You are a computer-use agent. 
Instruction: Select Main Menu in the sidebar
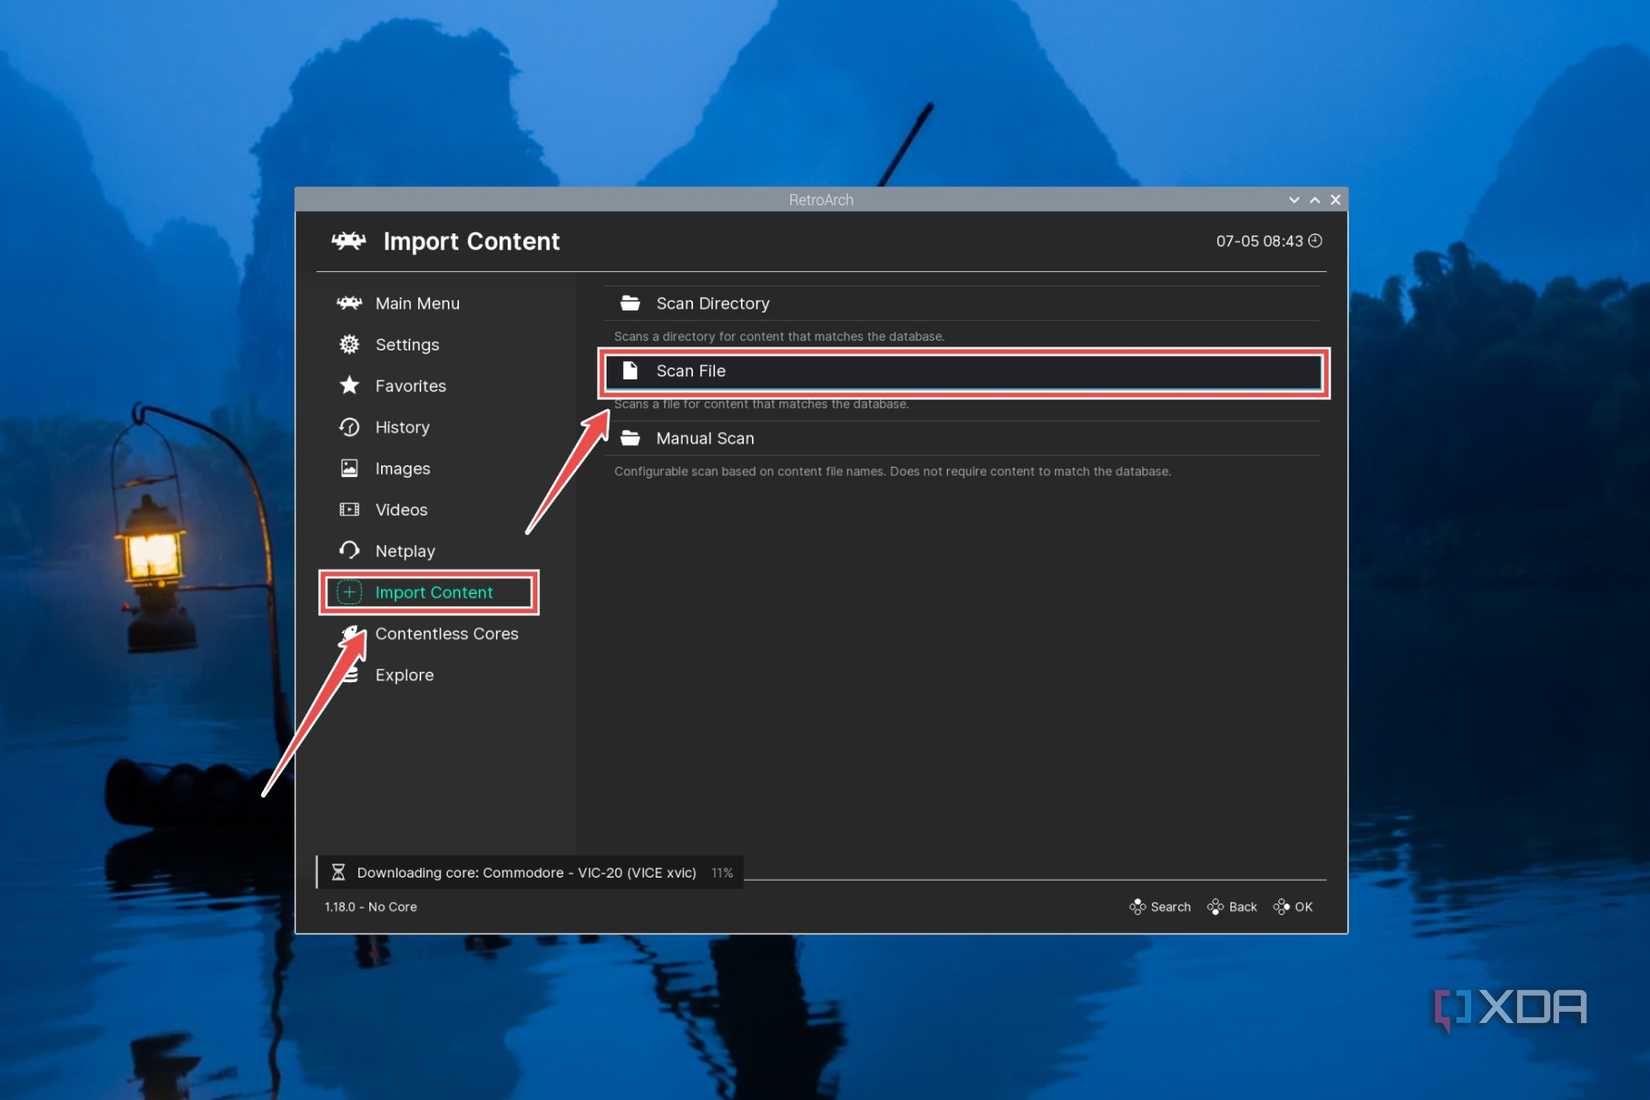tap(417, 303)
